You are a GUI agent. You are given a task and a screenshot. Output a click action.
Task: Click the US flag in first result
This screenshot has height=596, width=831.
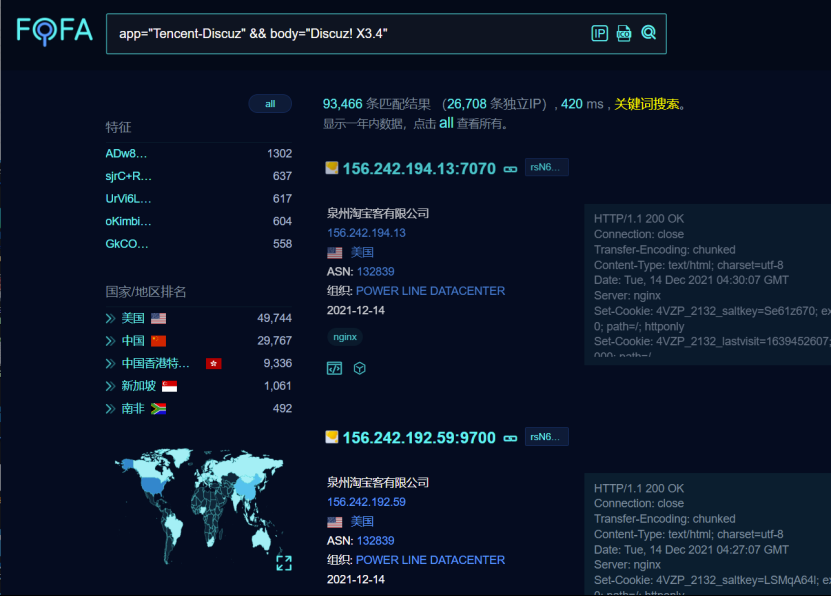point(334,253)
